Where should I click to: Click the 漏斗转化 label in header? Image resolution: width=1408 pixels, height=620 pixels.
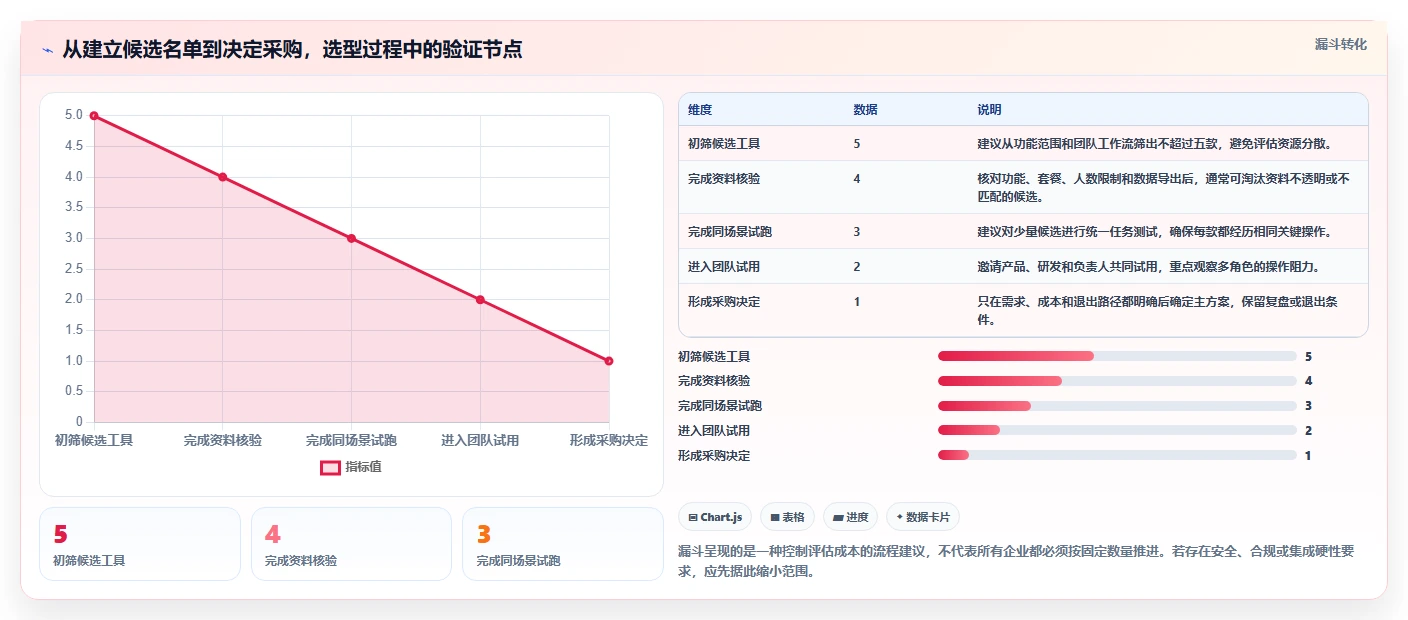tap(1340, 44)
